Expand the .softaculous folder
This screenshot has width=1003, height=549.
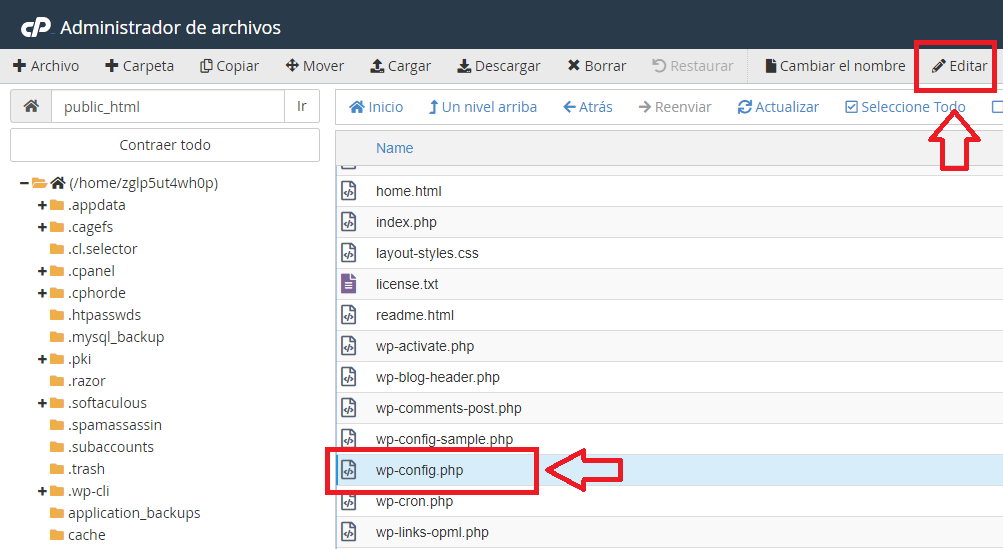[42, 403]
